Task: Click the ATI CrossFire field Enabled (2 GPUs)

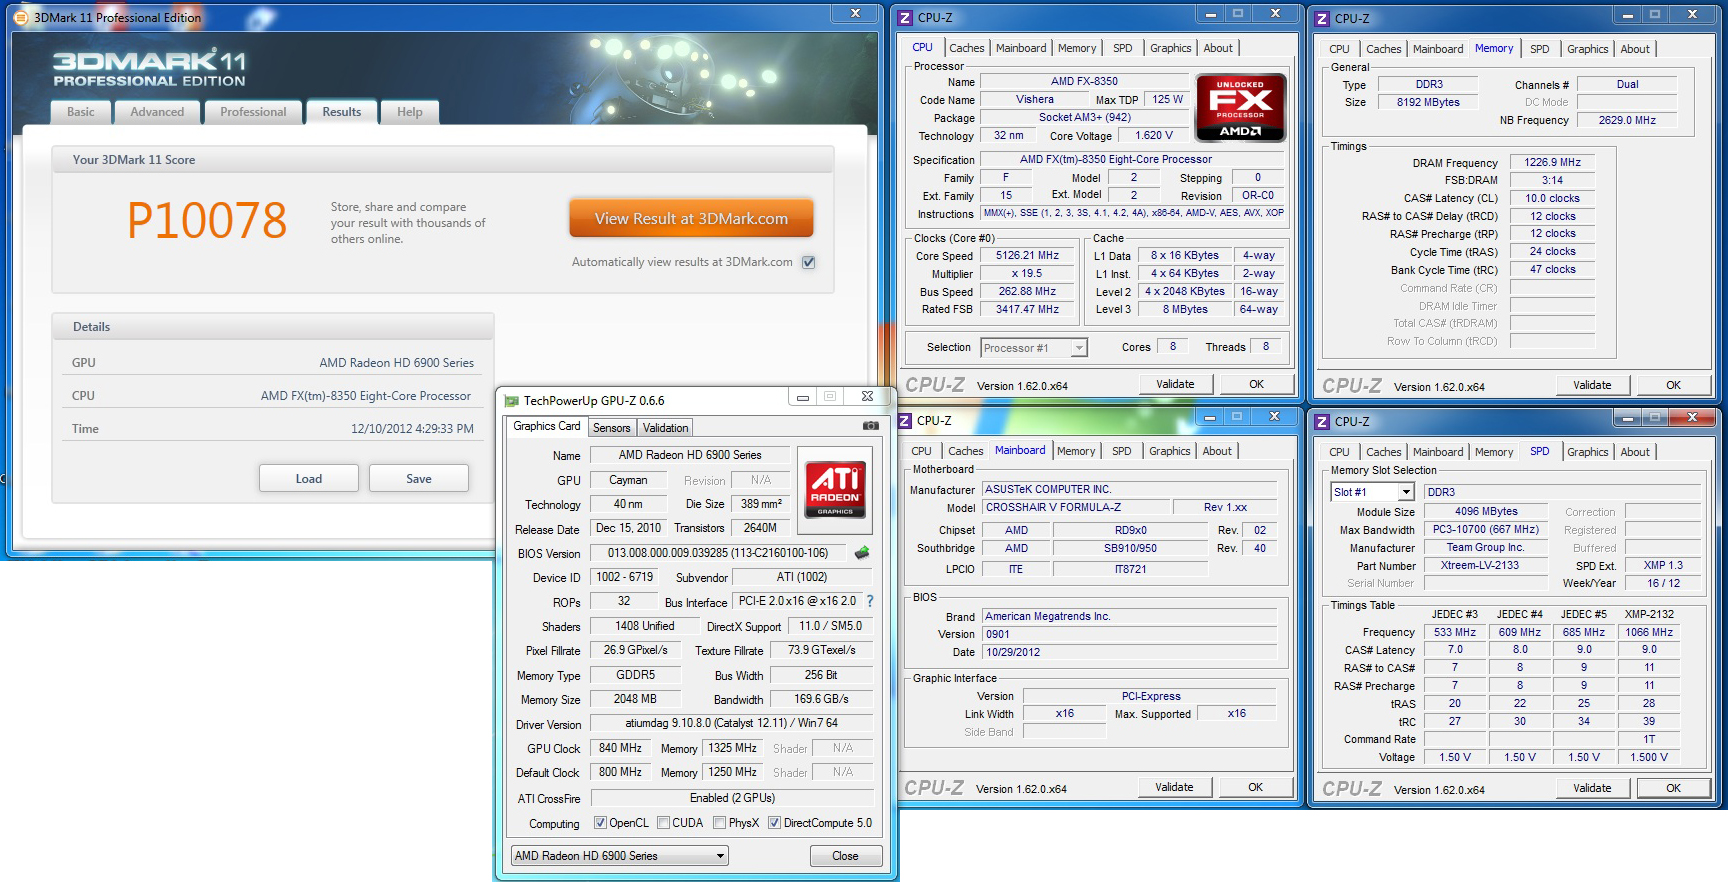Action: pos(732,798)
